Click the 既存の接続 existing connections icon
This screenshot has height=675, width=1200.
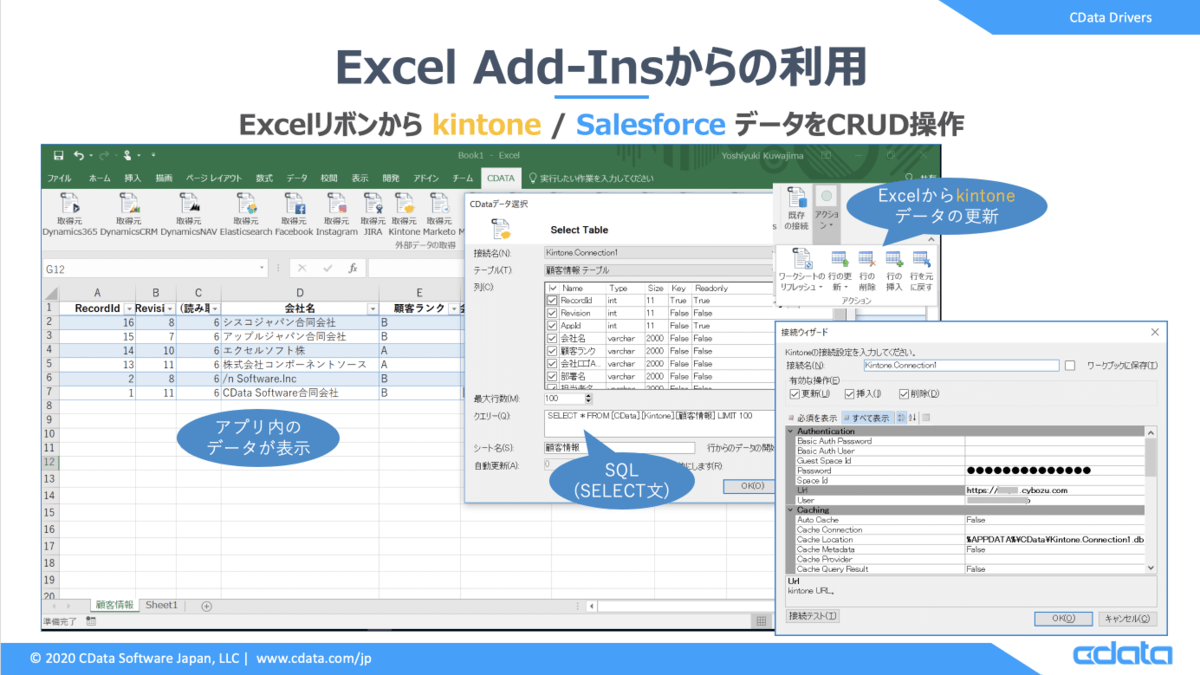tap(797, 198)
